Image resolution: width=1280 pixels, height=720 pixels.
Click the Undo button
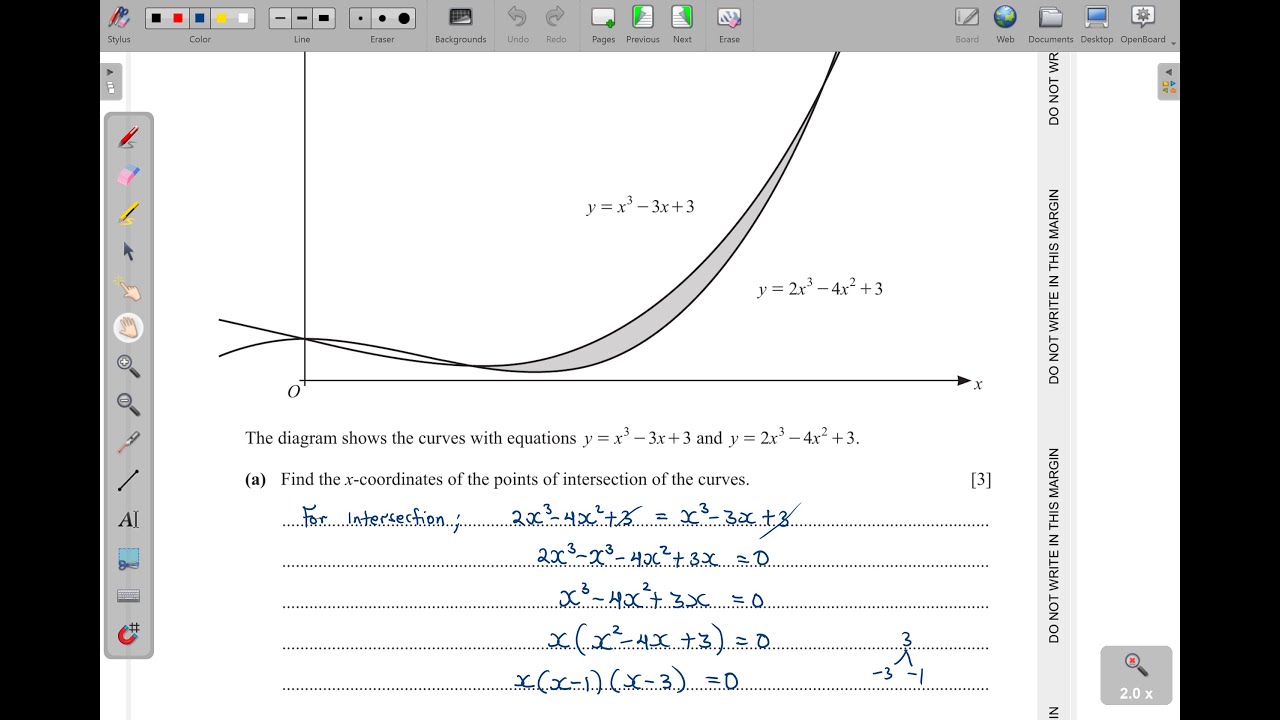517,25
